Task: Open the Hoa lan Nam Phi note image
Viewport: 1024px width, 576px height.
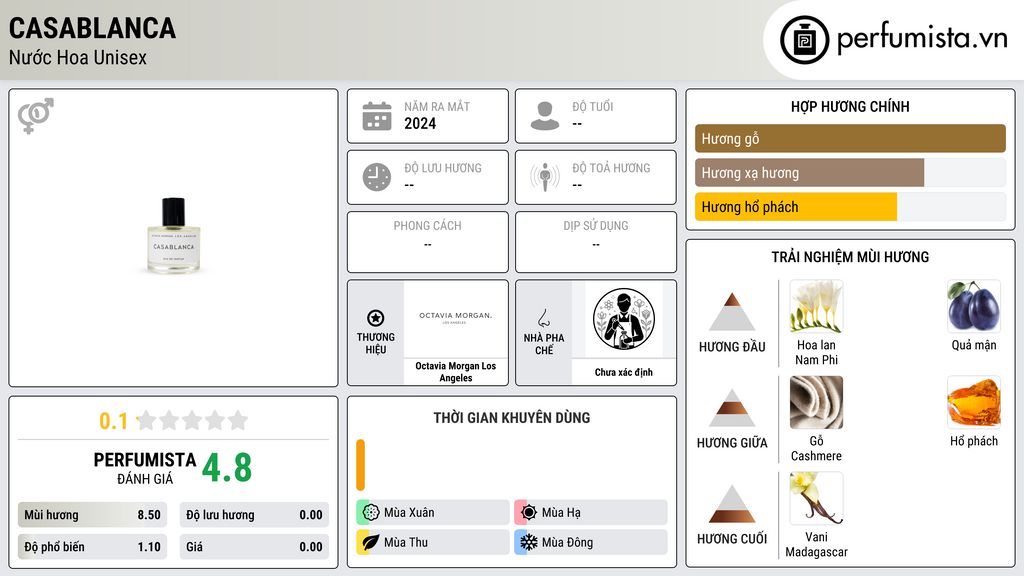Action: coord(816,306)
